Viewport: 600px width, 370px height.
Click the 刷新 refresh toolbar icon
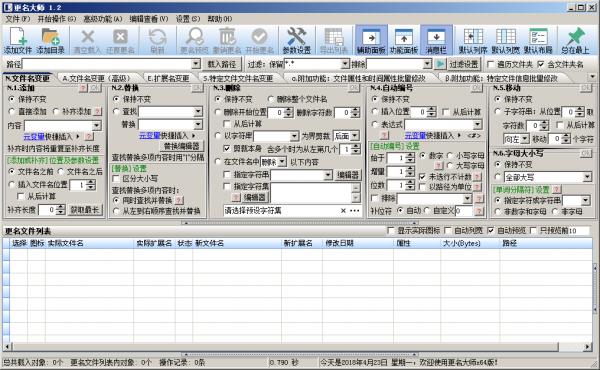[x=157, y=40]
